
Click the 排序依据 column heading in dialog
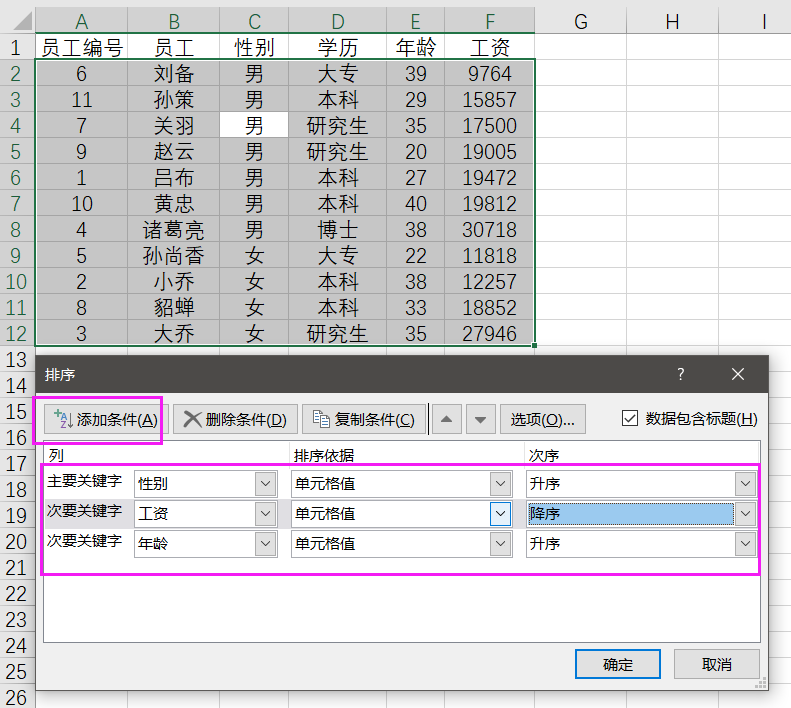coord(324,455)
